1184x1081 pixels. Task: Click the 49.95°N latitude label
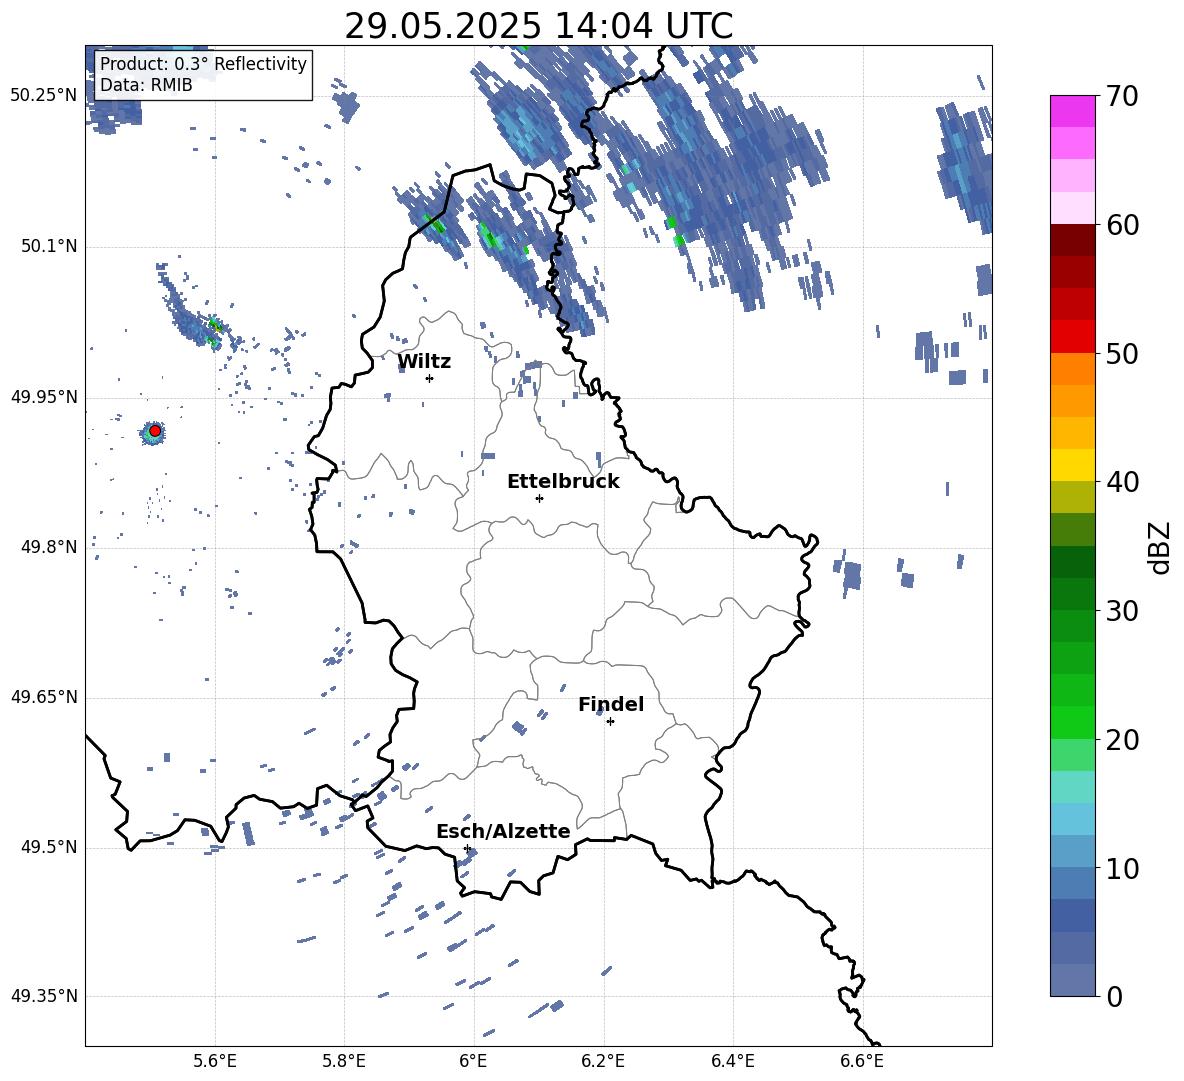pos(44,397)
